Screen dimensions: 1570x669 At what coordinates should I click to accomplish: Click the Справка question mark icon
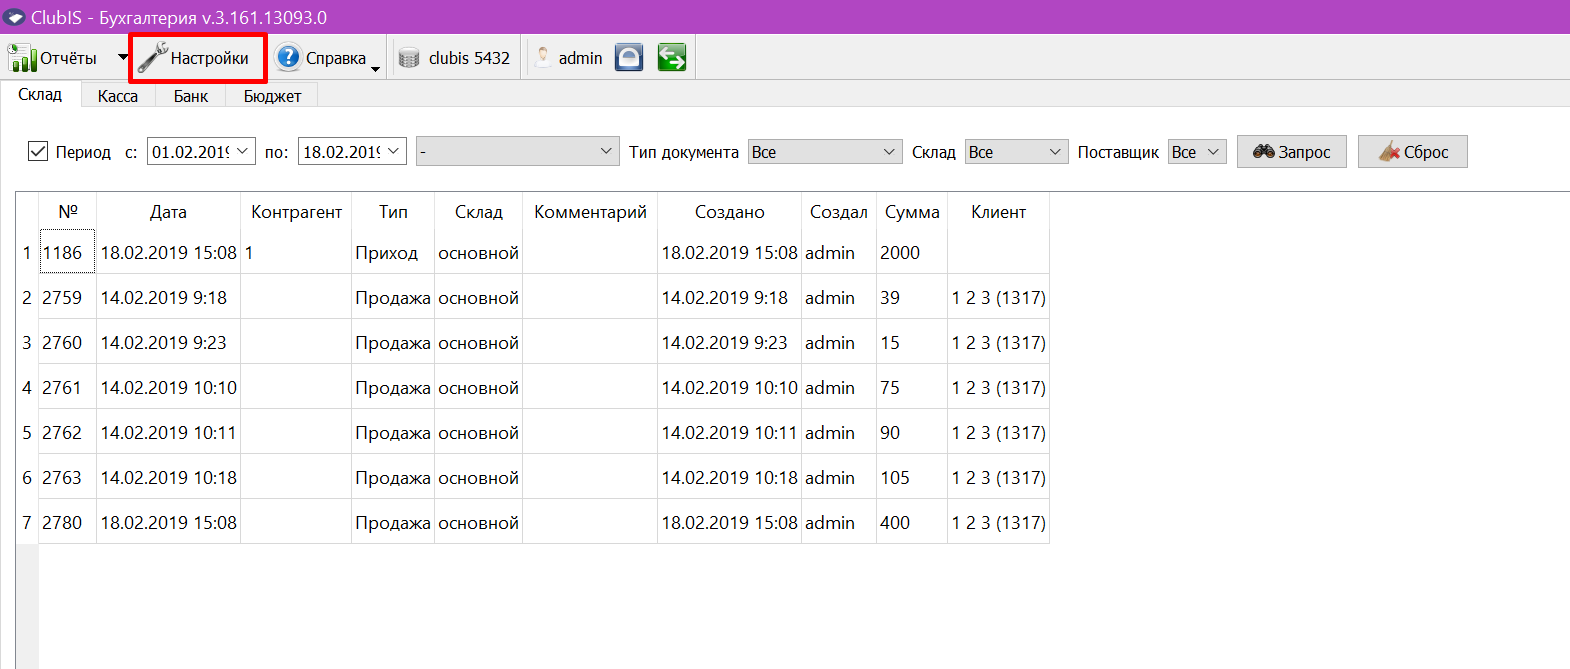pos(288,58)
